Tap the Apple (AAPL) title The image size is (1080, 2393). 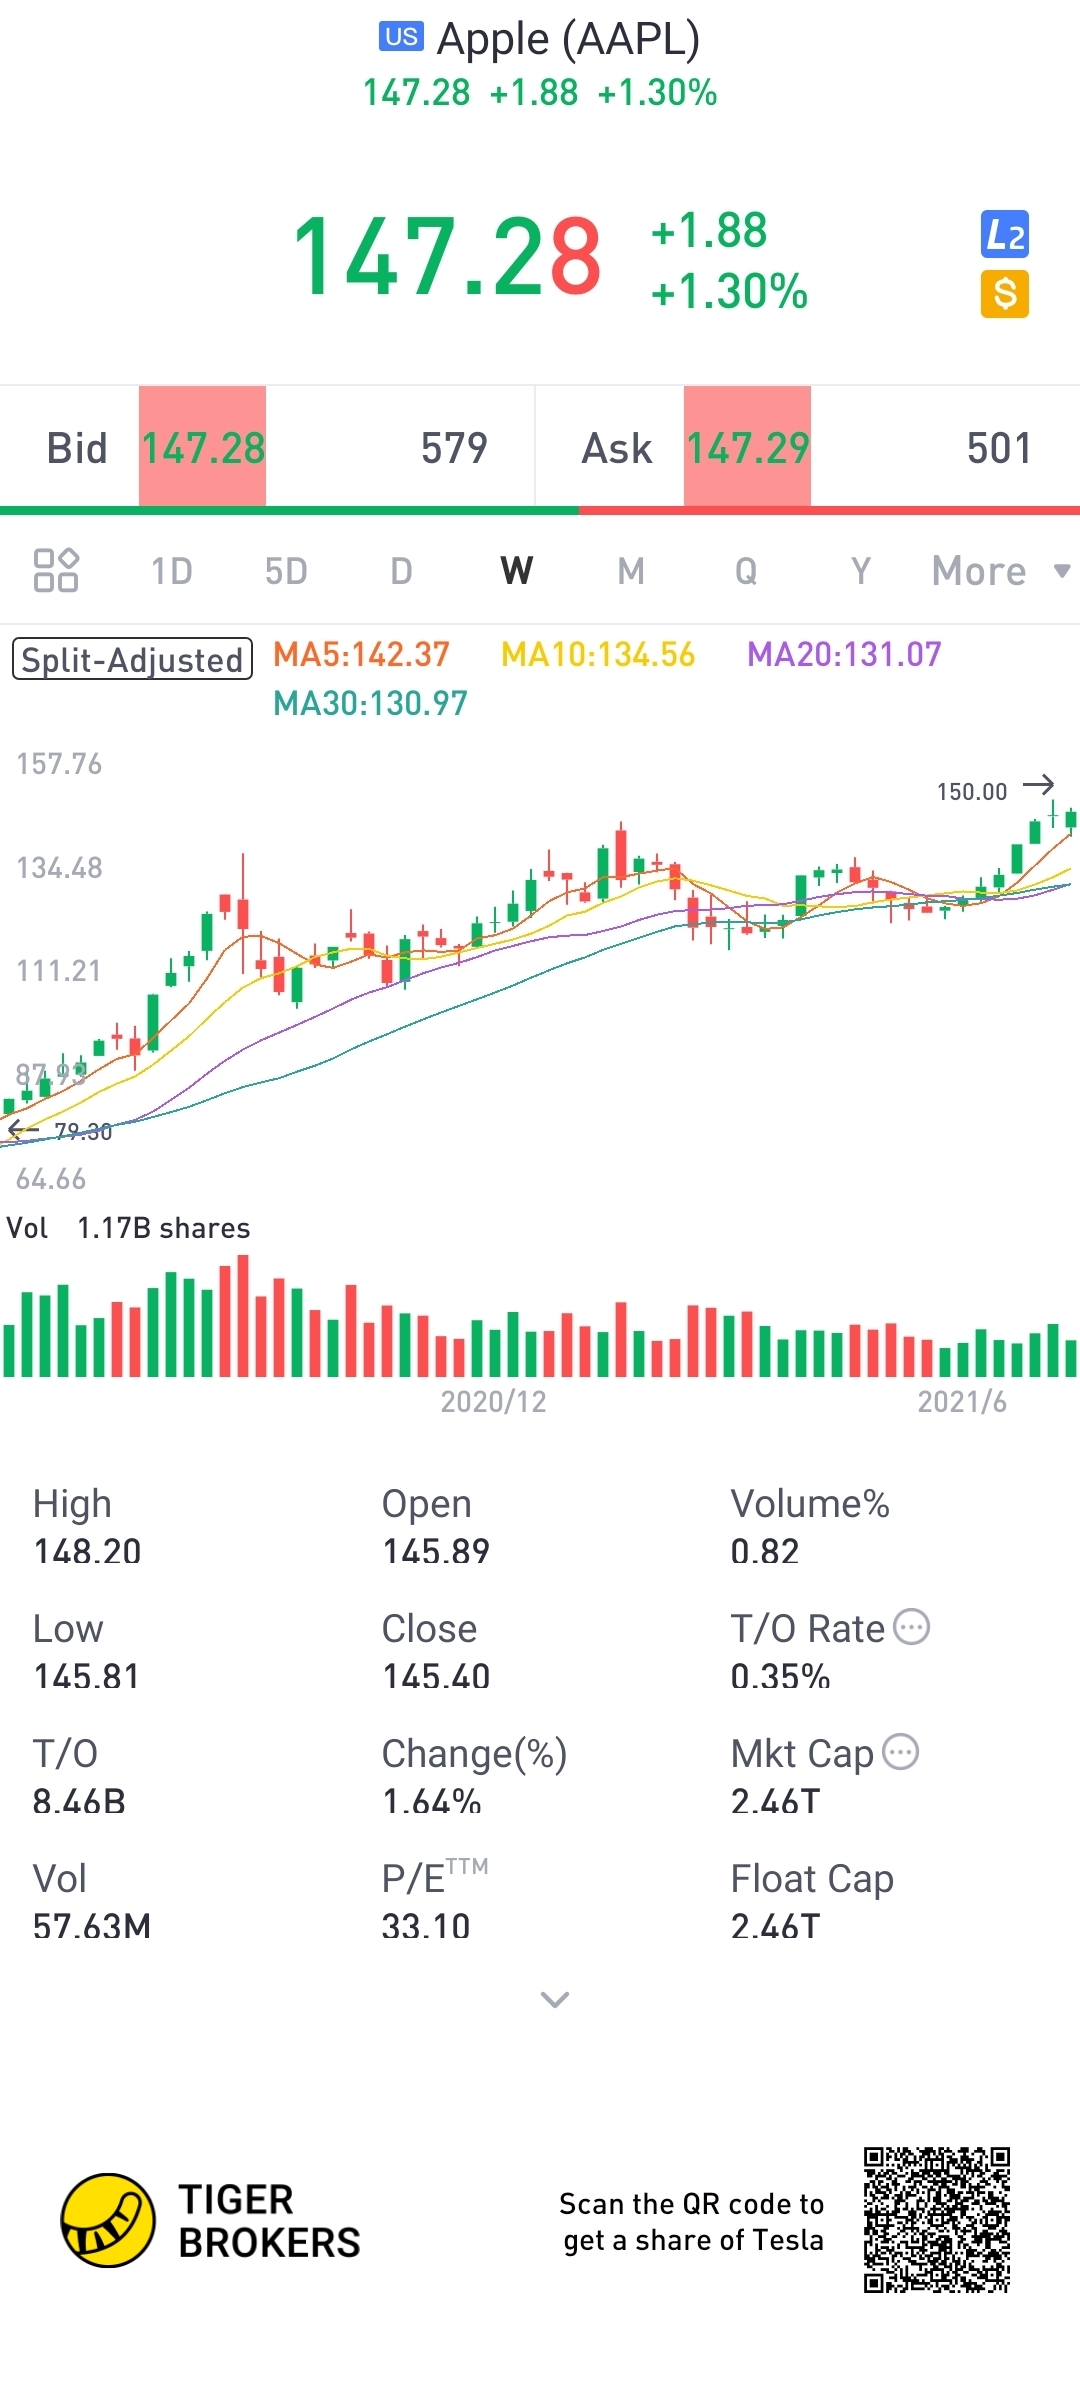568,38
